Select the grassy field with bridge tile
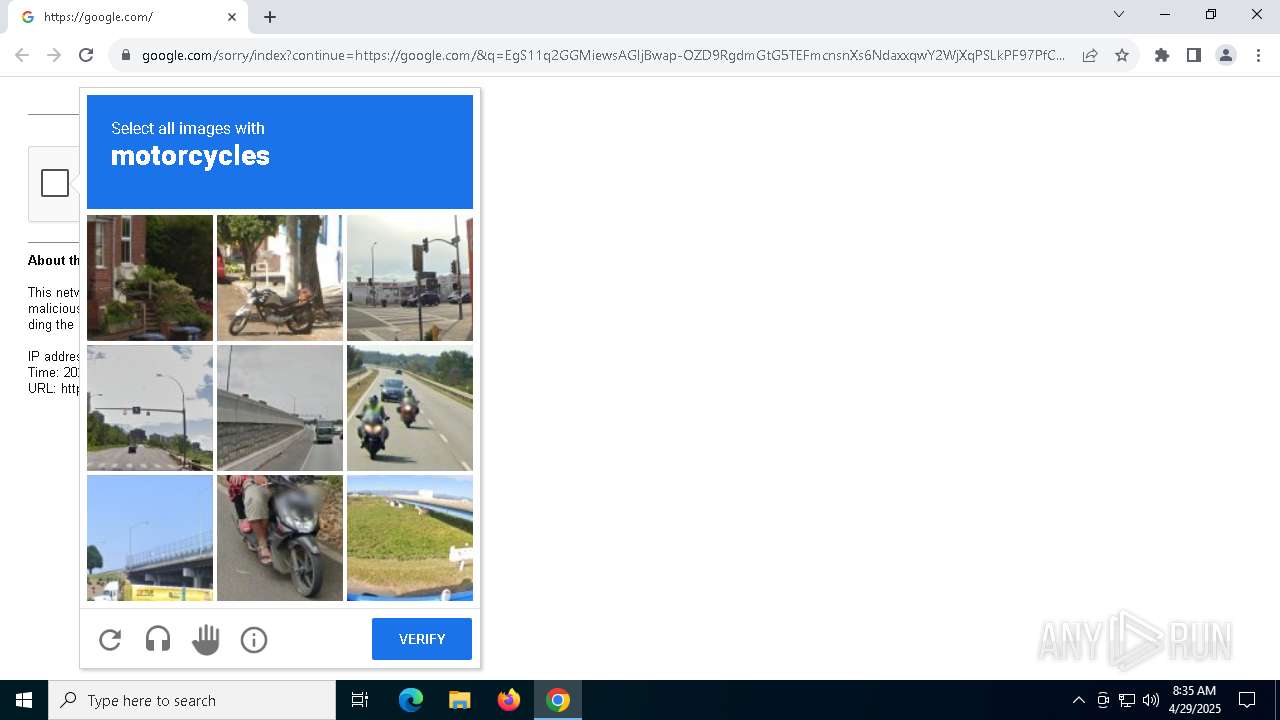Screen dimensions: 1280x720 pos(410,538)
